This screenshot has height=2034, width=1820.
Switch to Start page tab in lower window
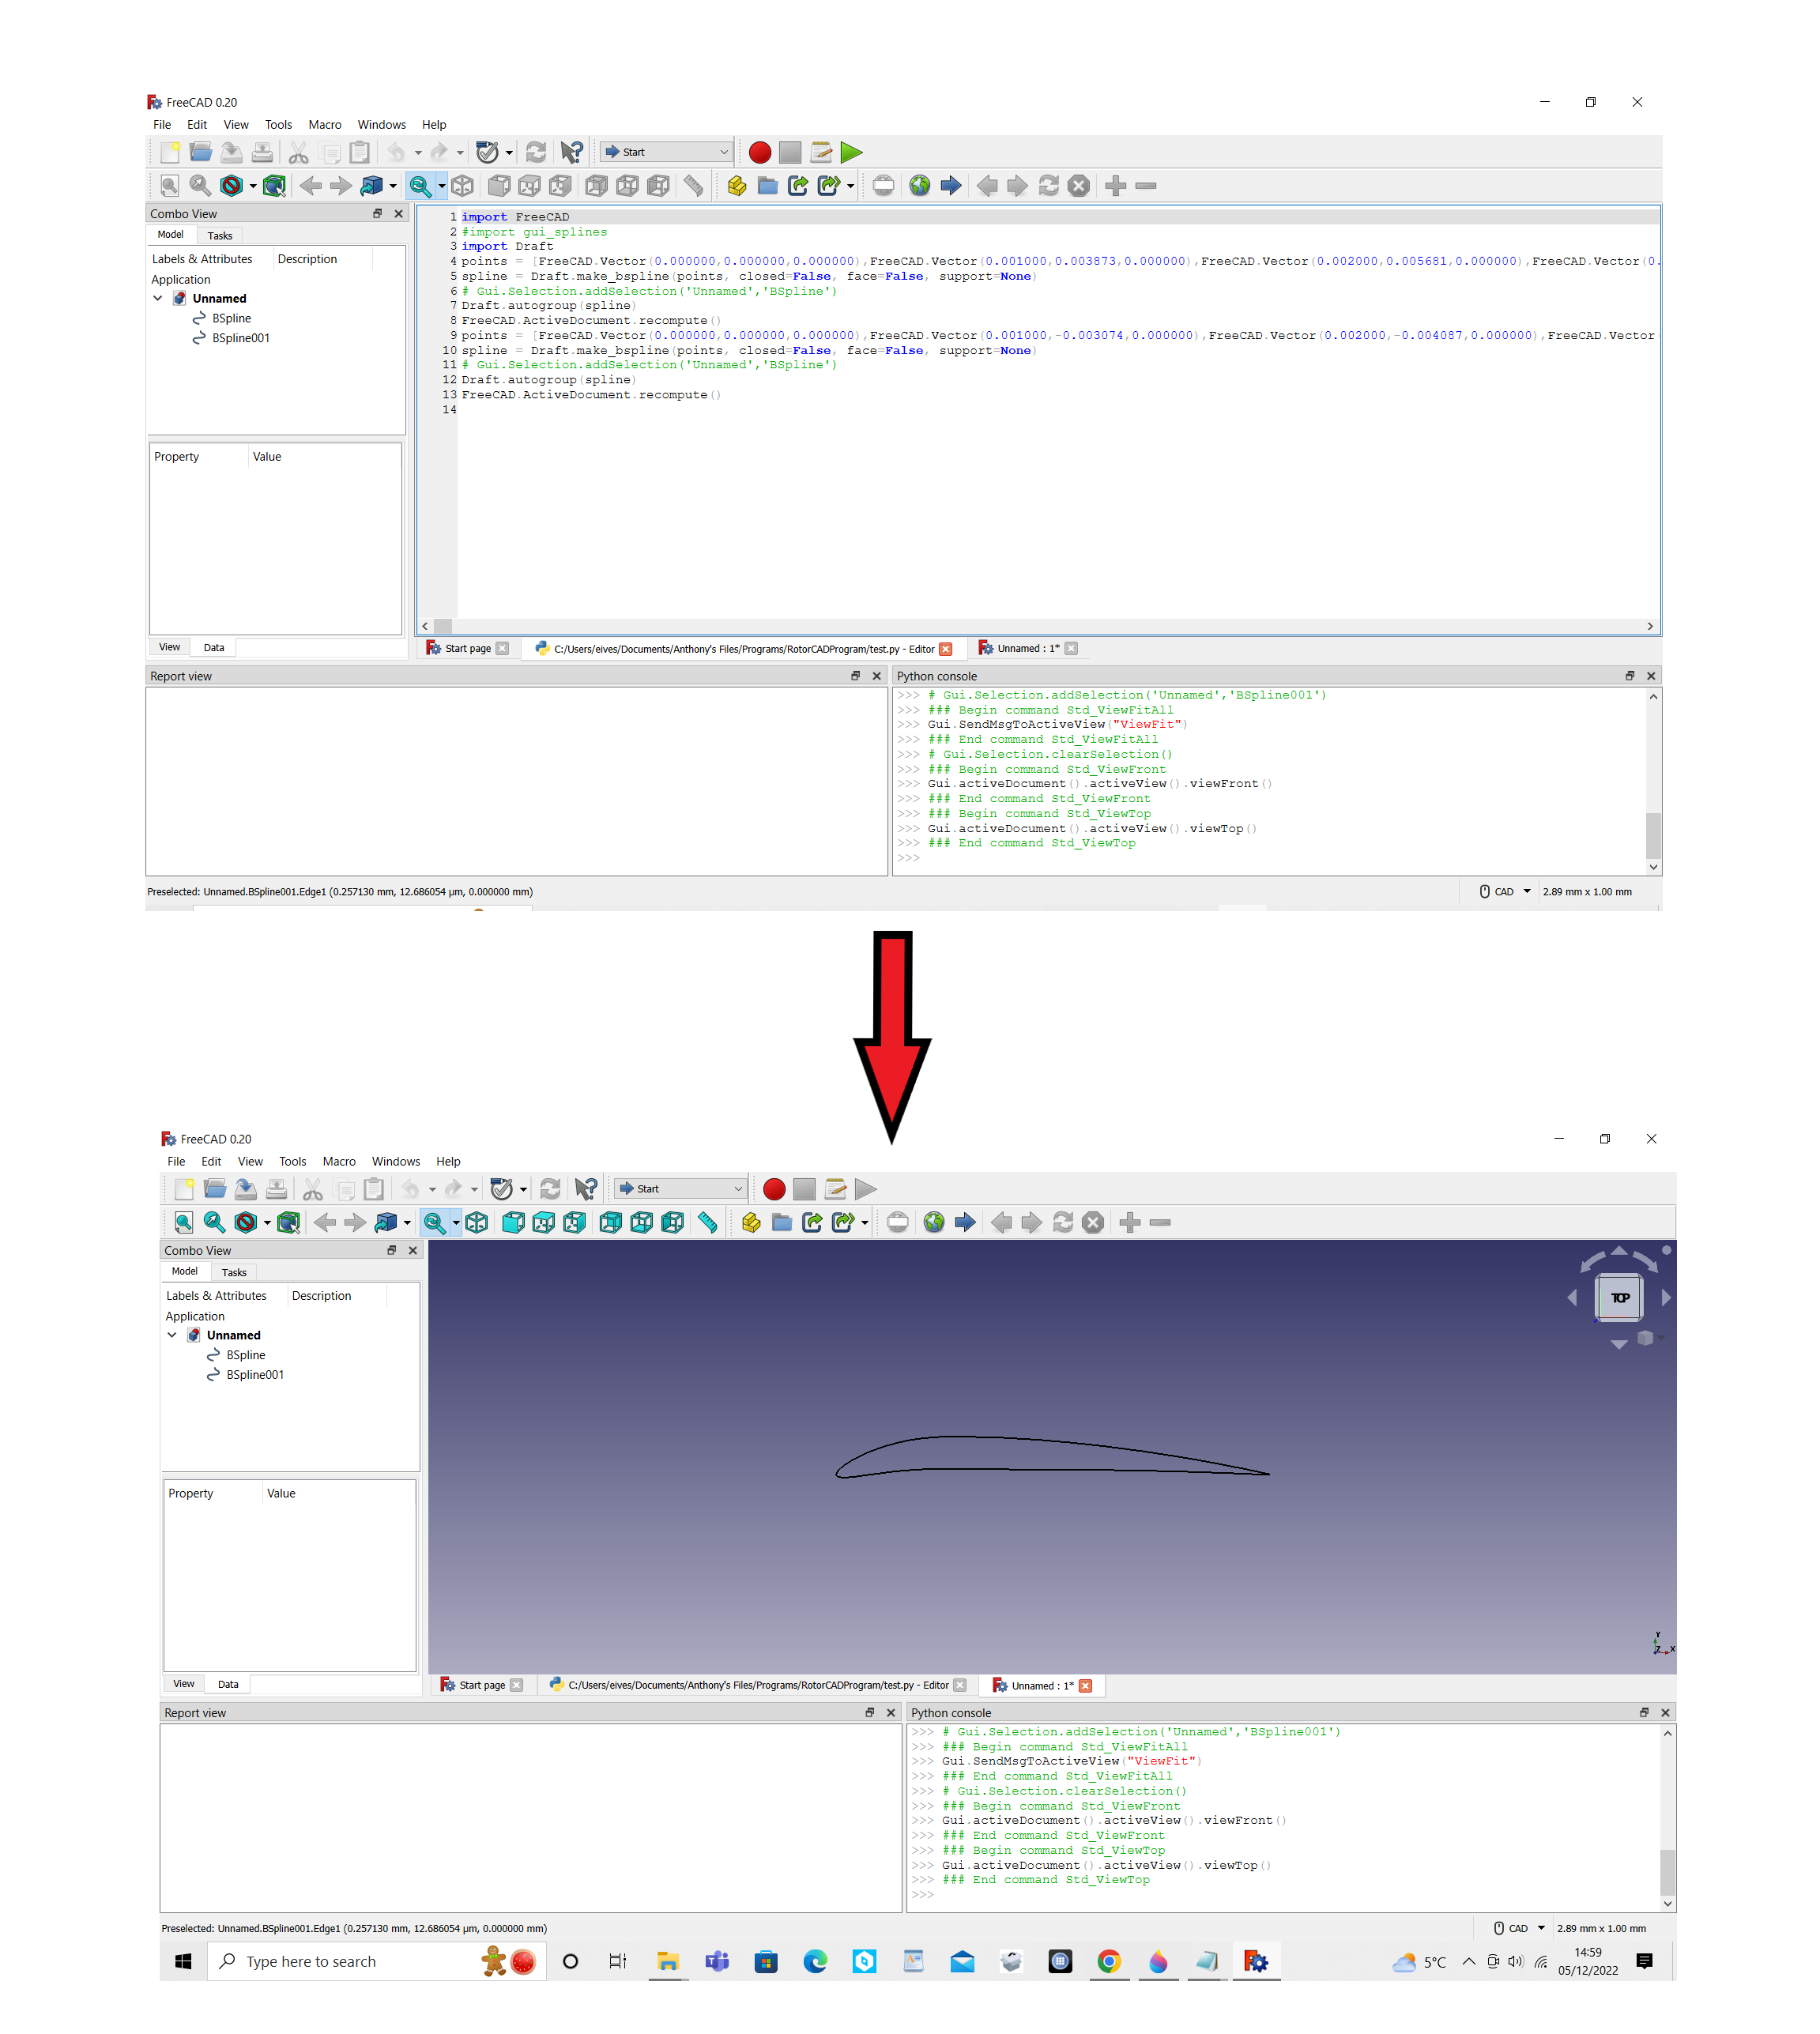(482, 1685)
